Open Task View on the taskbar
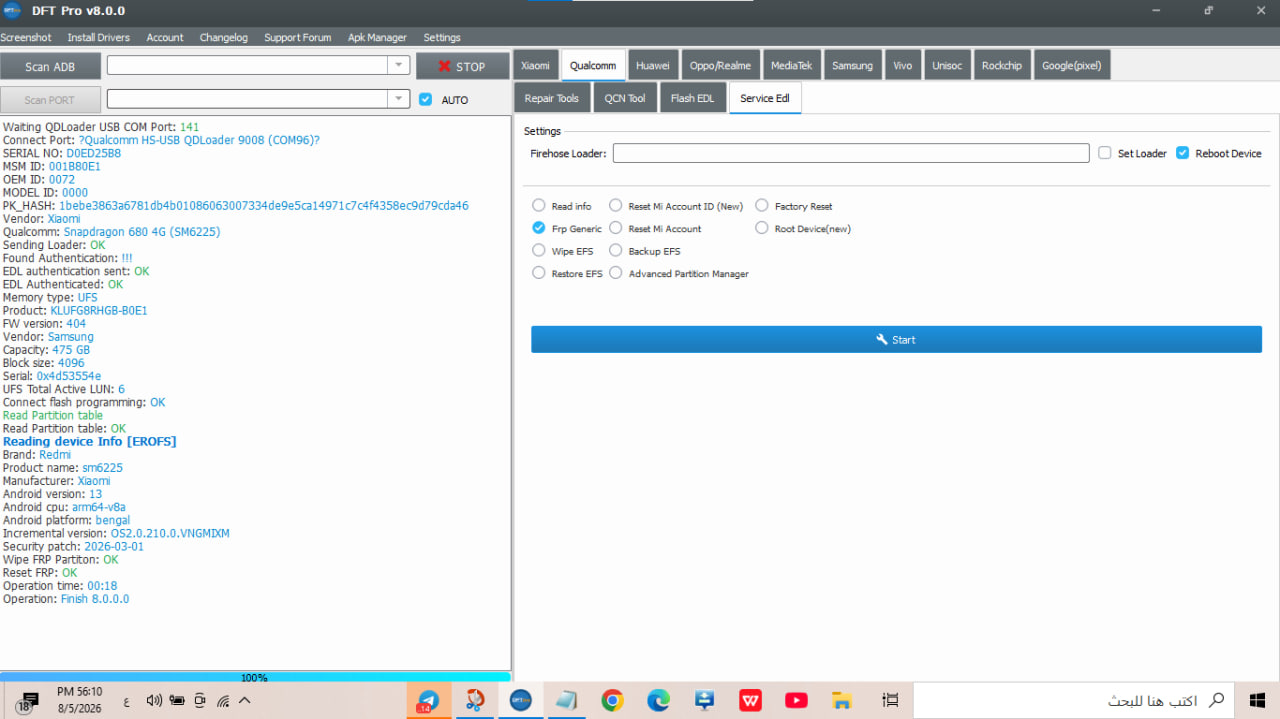 click(x=890, y=701)
